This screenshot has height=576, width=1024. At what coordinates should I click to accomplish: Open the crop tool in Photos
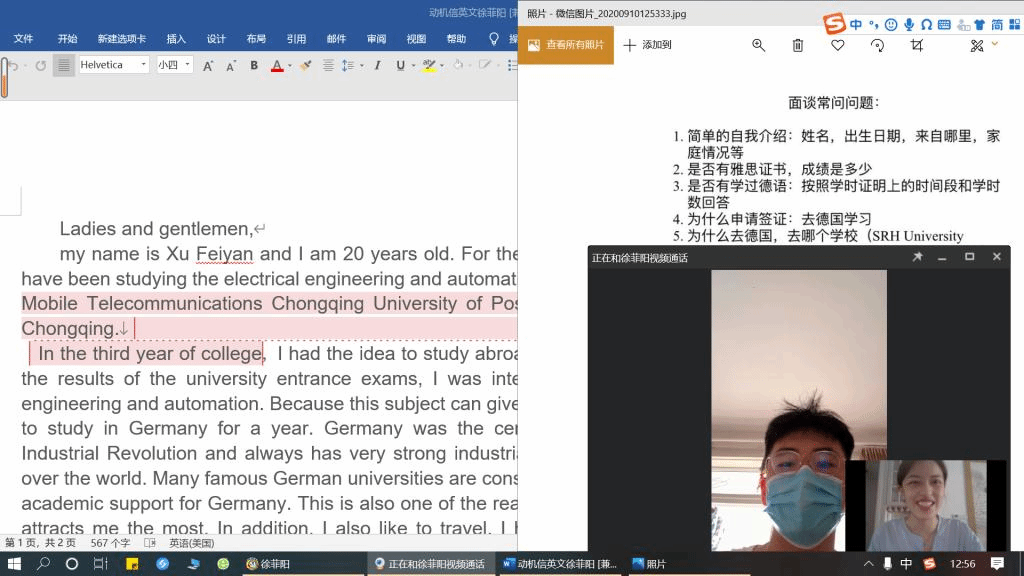(x=917, y=45)
